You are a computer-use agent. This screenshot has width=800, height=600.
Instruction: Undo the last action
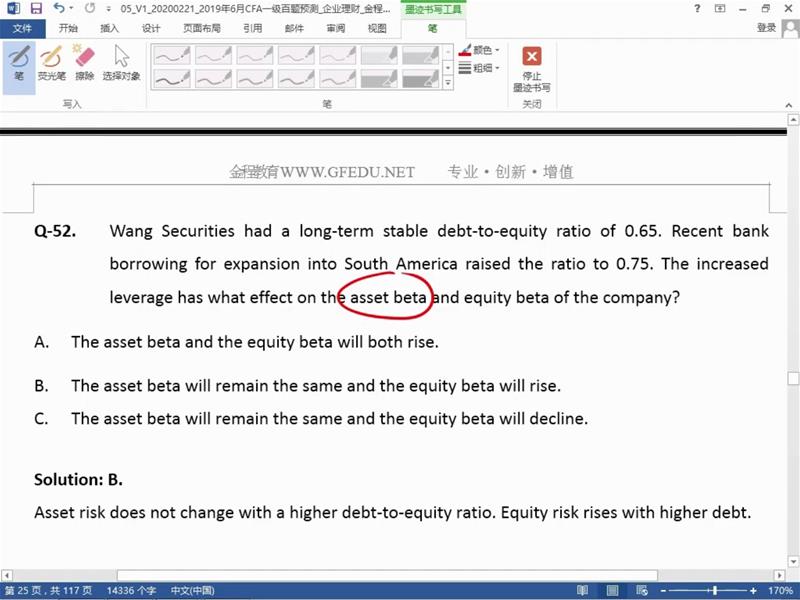58,8
